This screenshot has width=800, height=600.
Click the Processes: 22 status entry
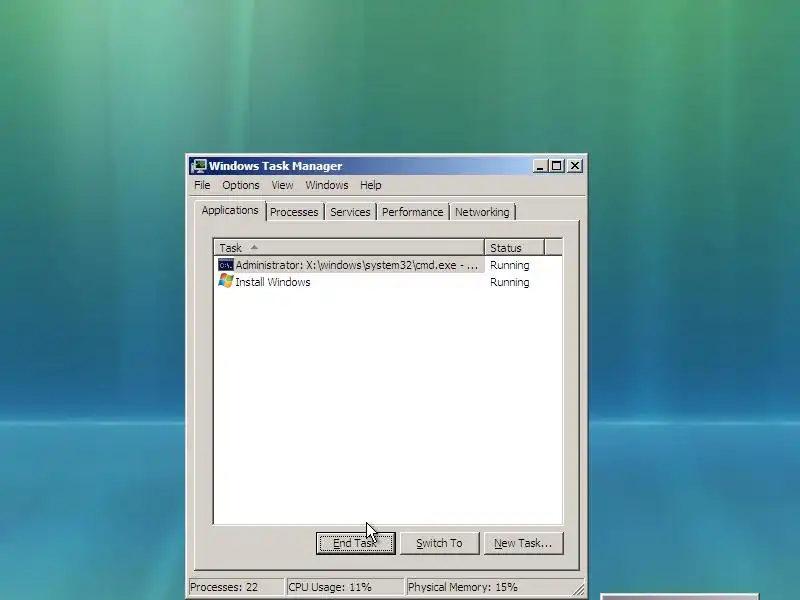236,587
